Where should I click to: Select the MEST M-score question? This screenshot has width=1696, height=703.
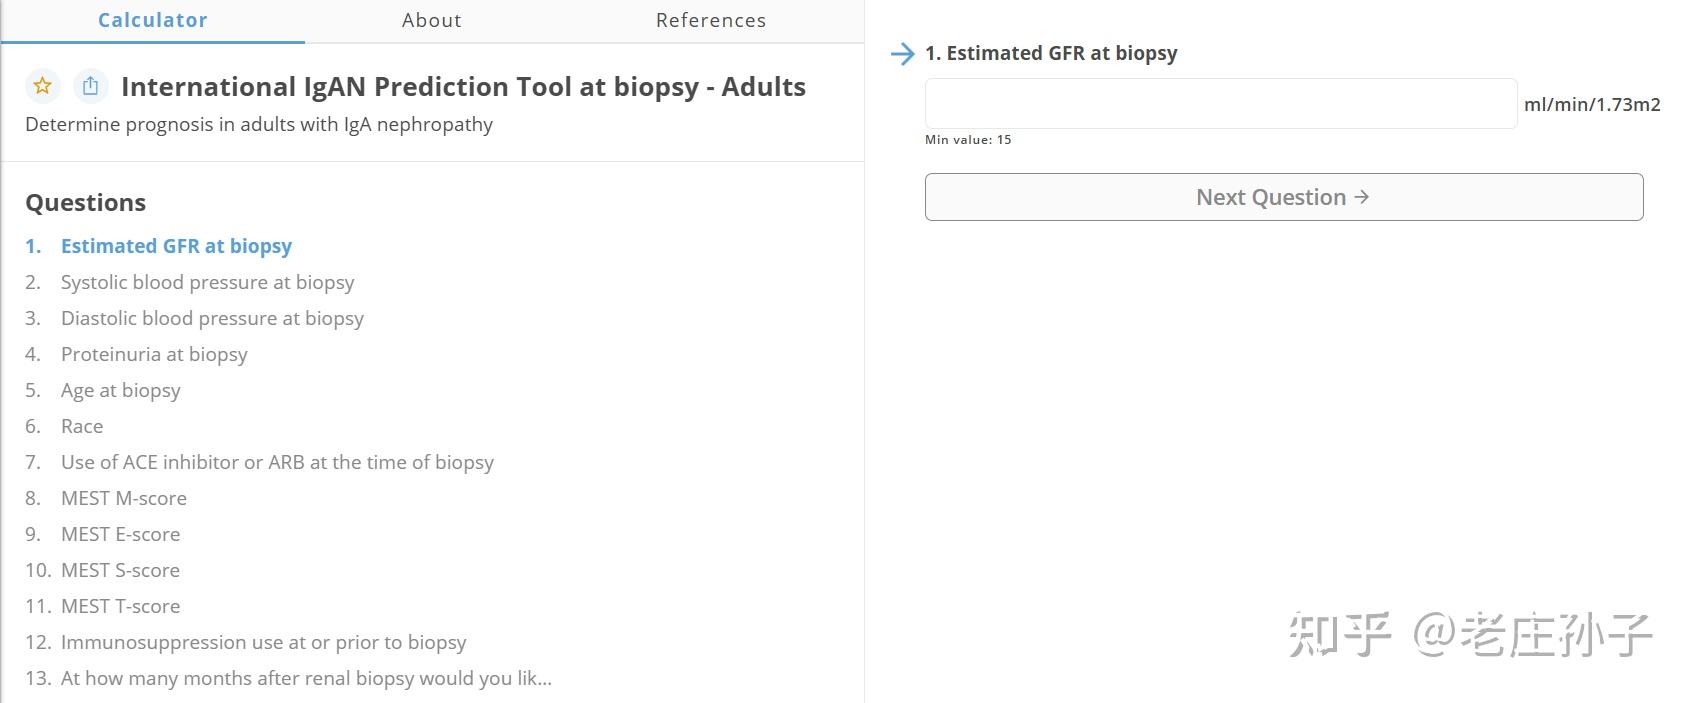click(x=124, y=498)
